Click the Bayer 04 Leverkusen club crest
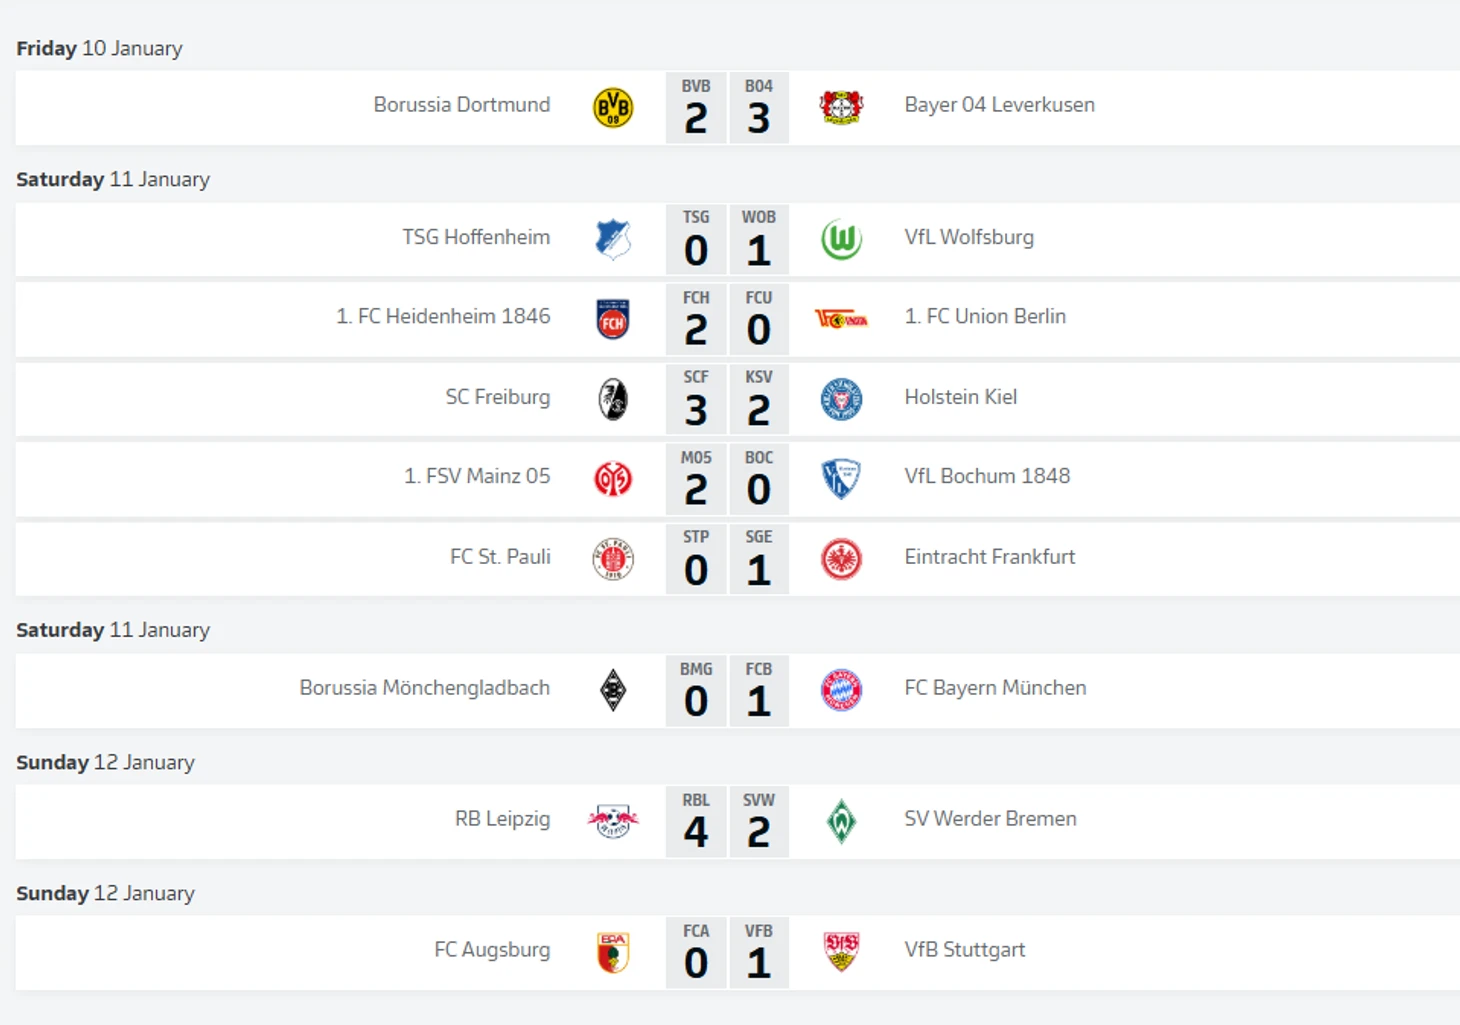 point(841,106)
